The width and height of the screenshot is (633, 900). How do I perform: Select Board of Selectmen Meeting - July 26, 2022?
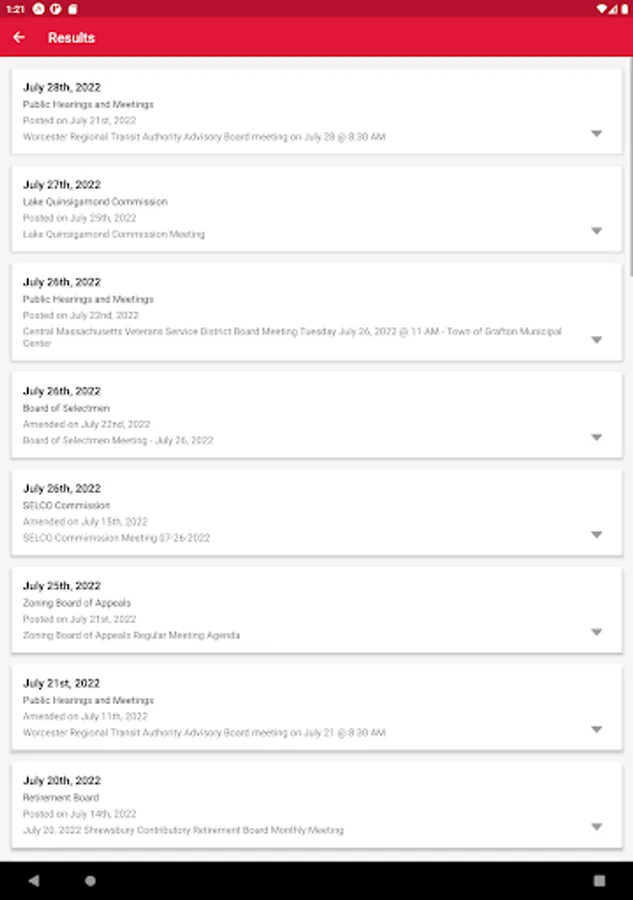(x=118, y=440)
